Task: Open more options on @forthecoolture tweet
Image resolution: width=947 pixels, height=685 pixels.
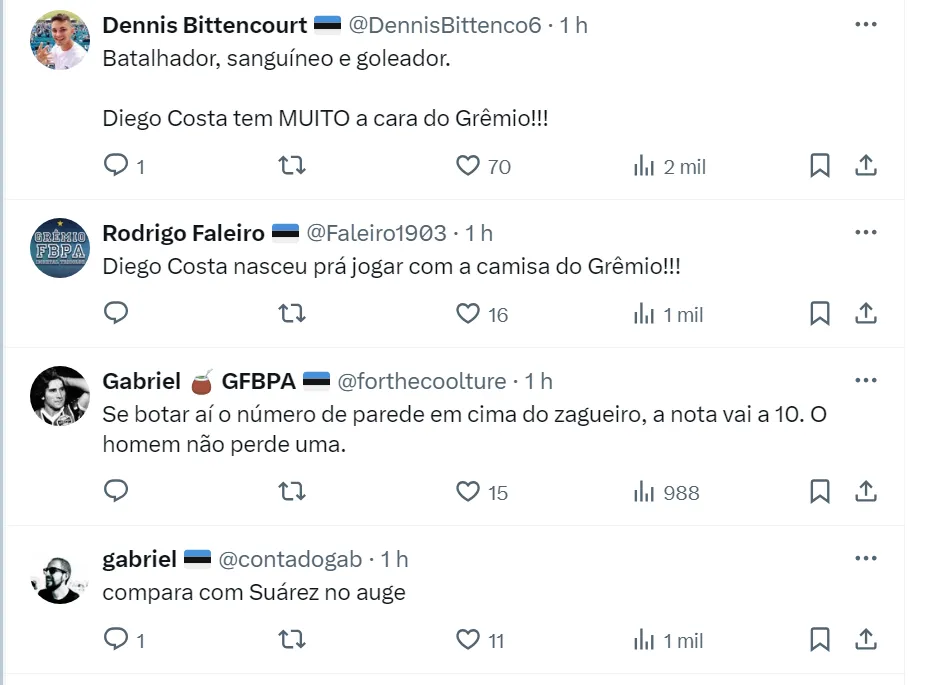Action: coord(865,381)
